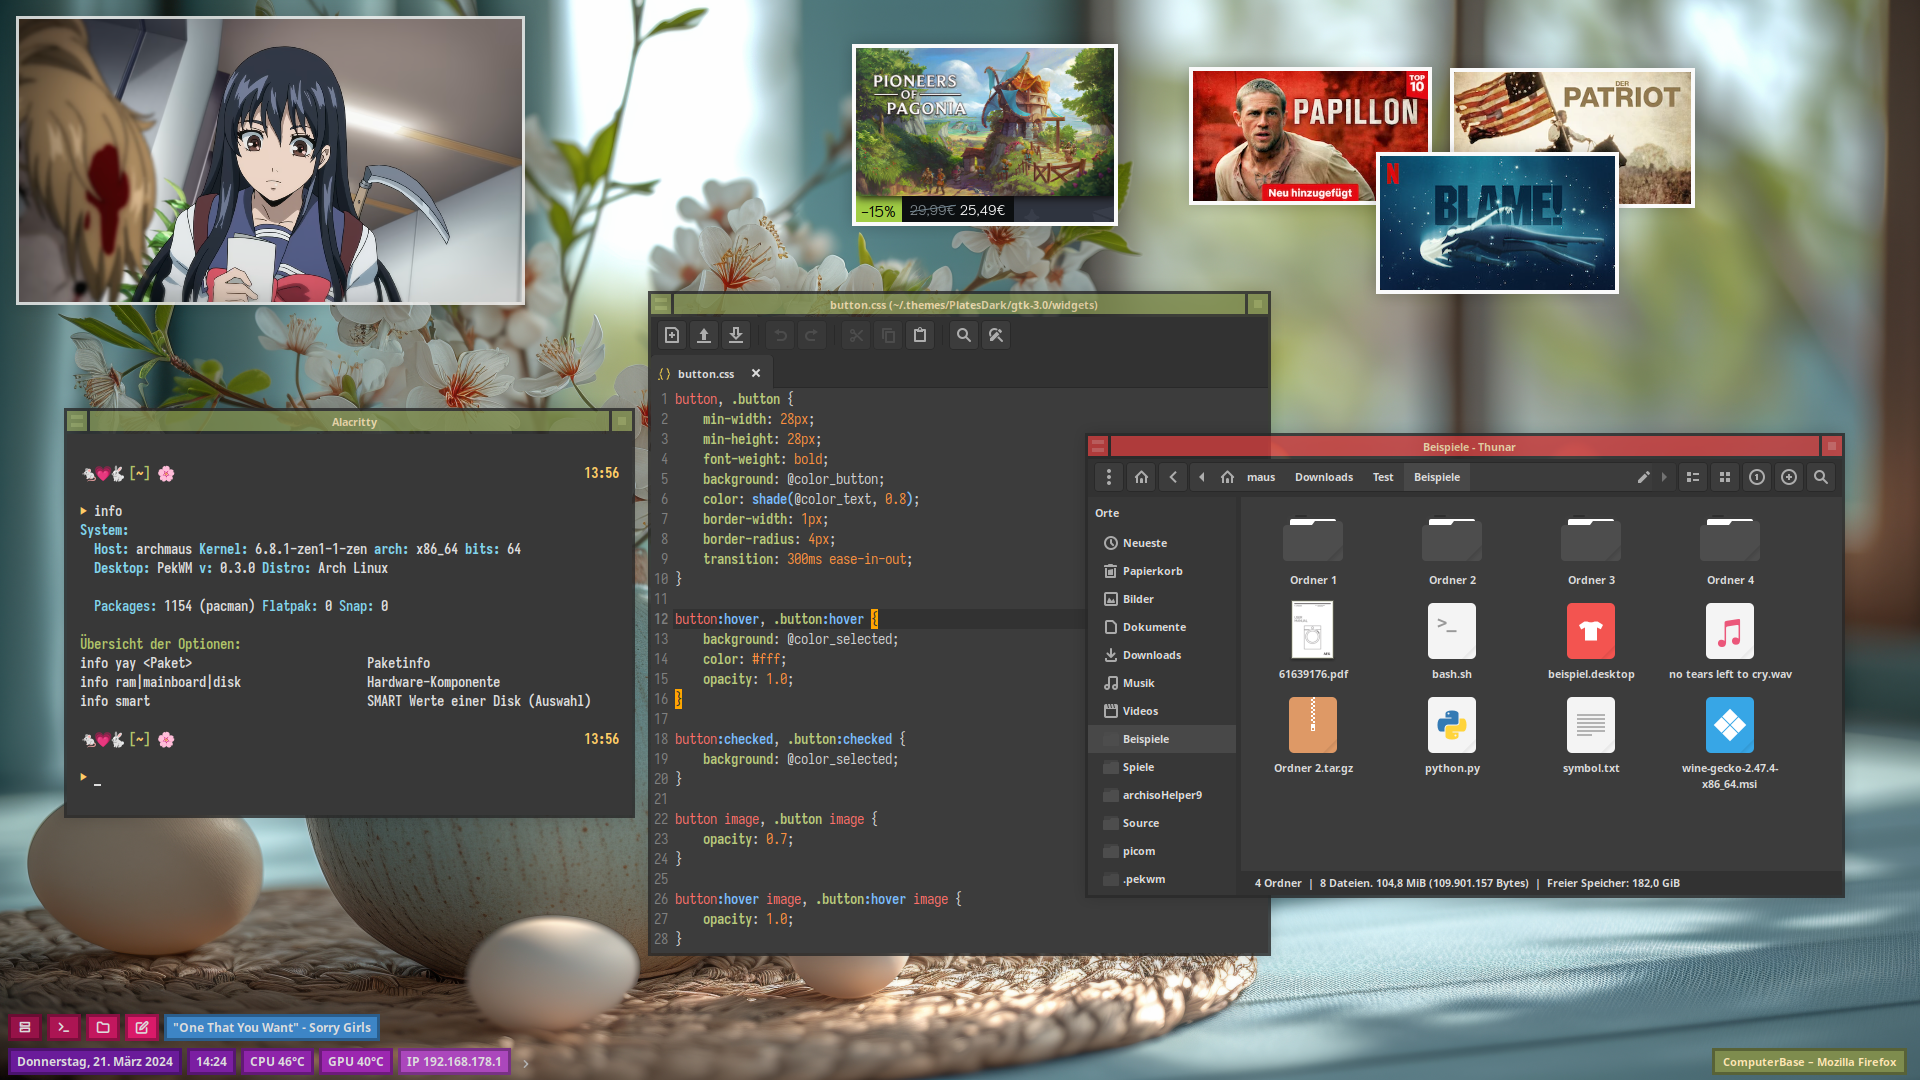Open find-and-replace tool in the editor

pos(996,336)
